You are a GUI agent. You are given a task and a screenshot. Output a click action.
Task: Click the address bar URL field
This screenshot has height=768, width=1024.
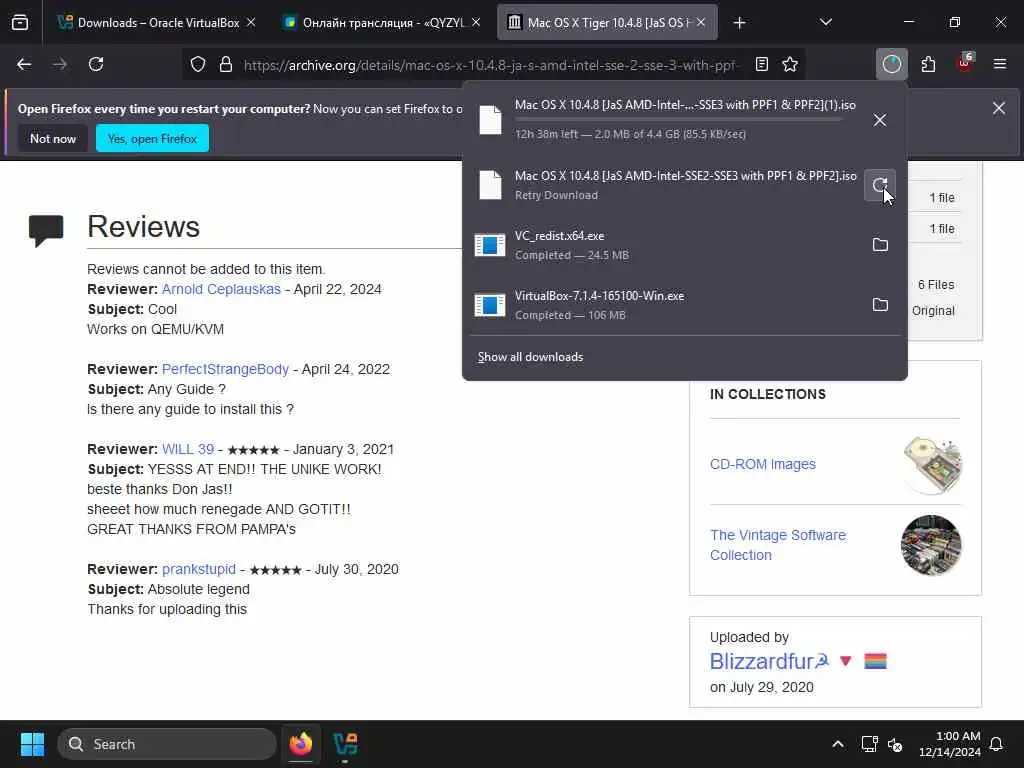point(492,65)
